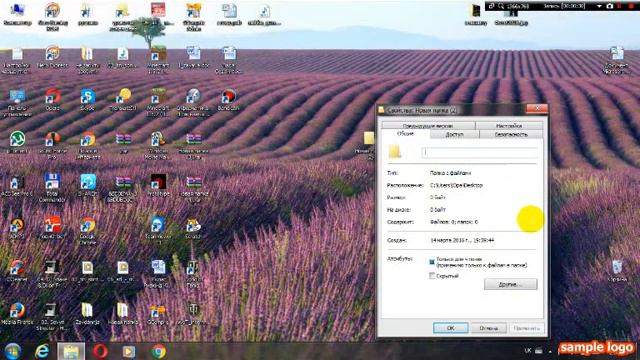Select the Control Panel desktop icon

click(17, 103)
